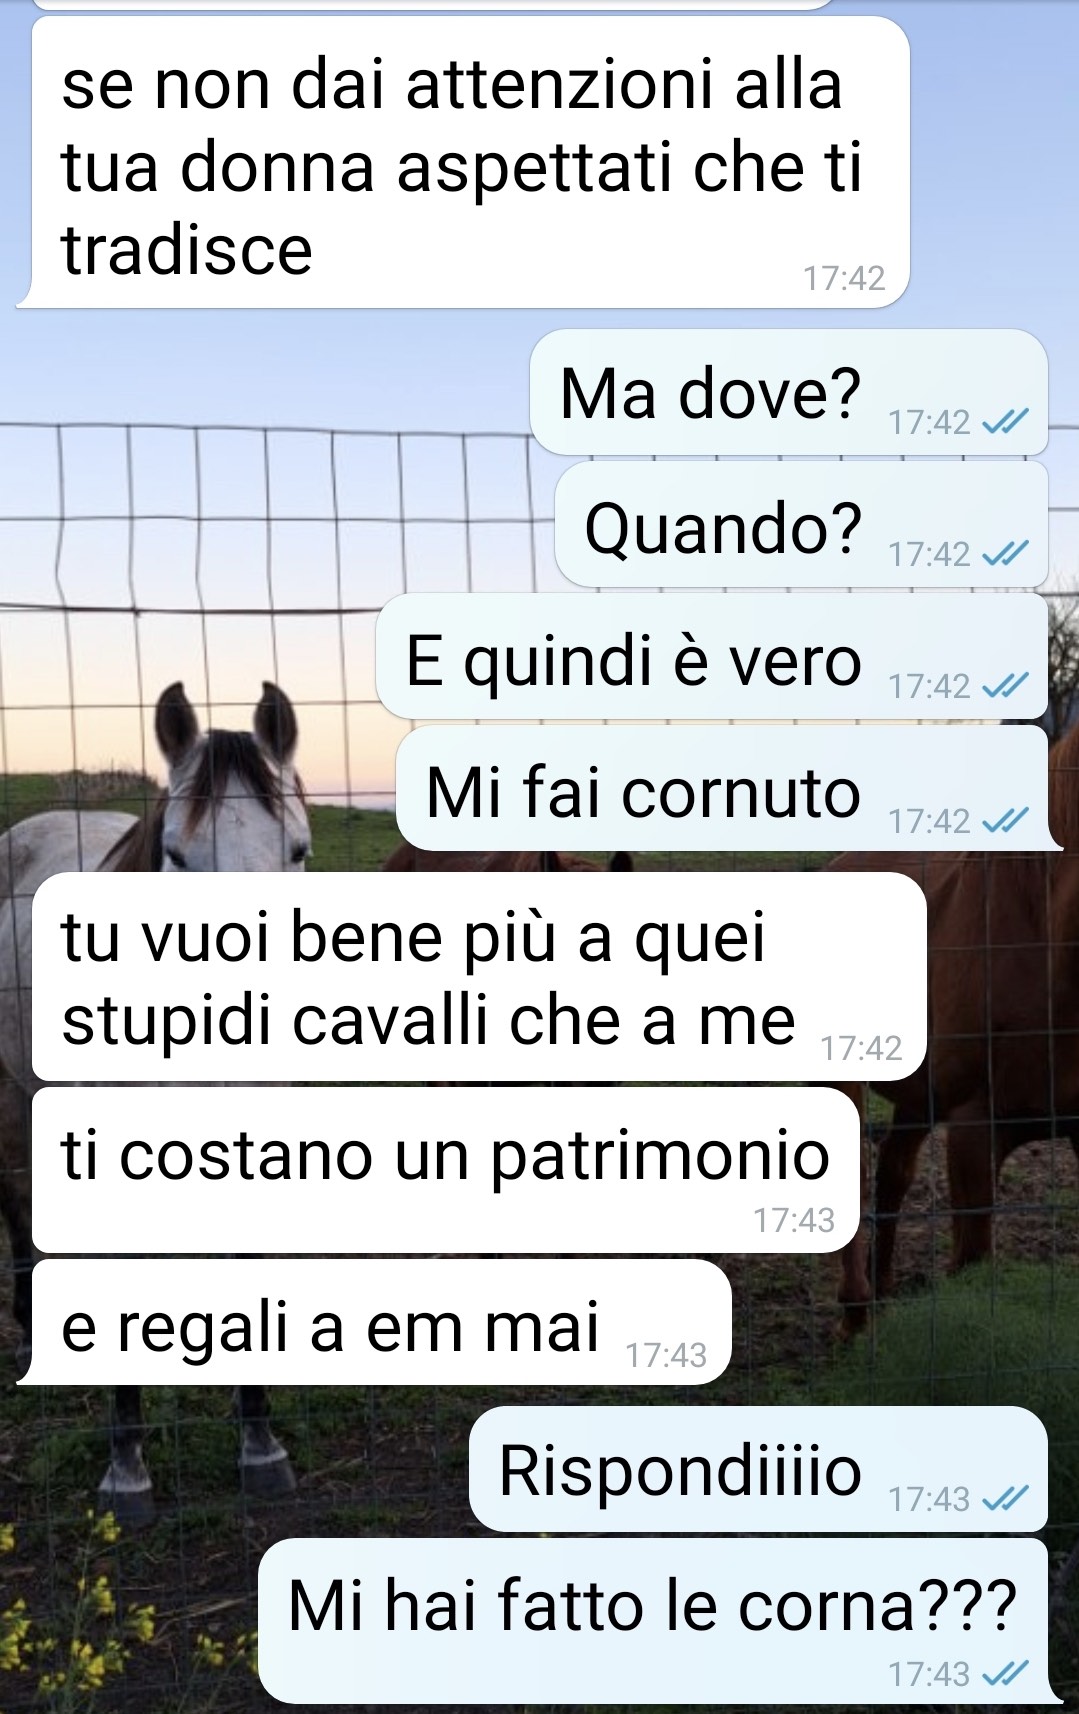This screenshot has width=1079, height=1714.
Task: Tap the read ticks on 'Mi fai cornuto'
Action: tap(1004, 821)
